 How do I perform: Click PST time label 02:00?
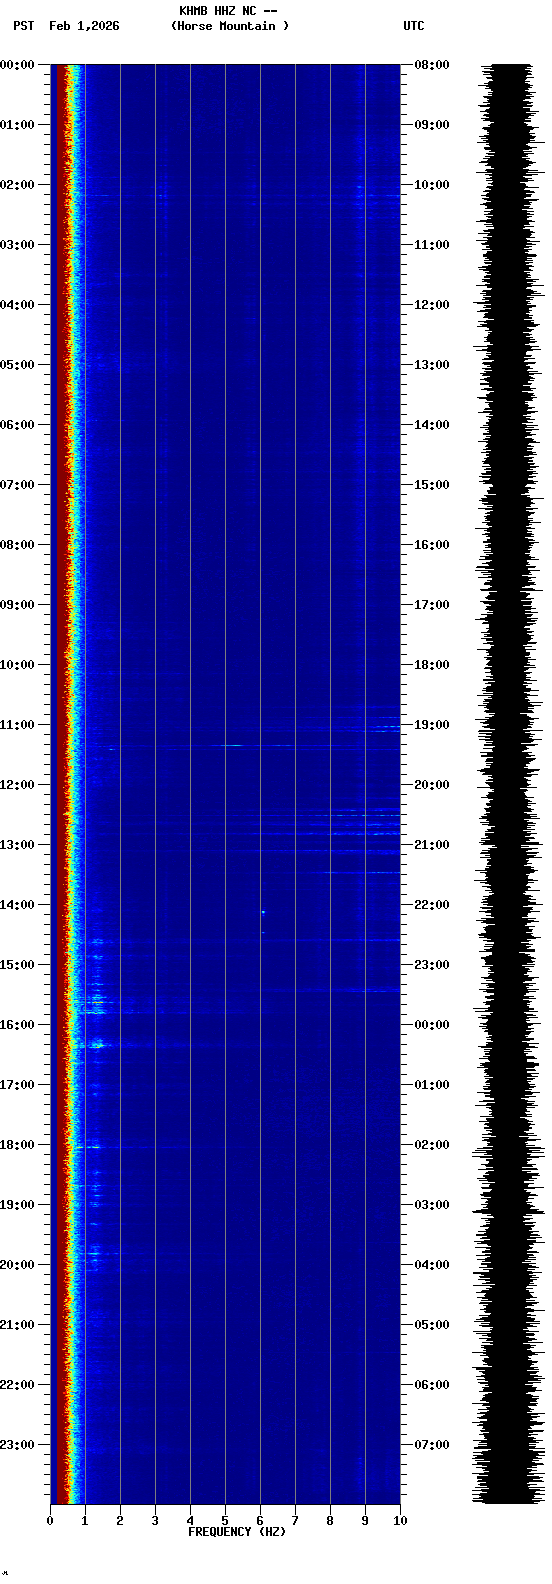[17, 185]
